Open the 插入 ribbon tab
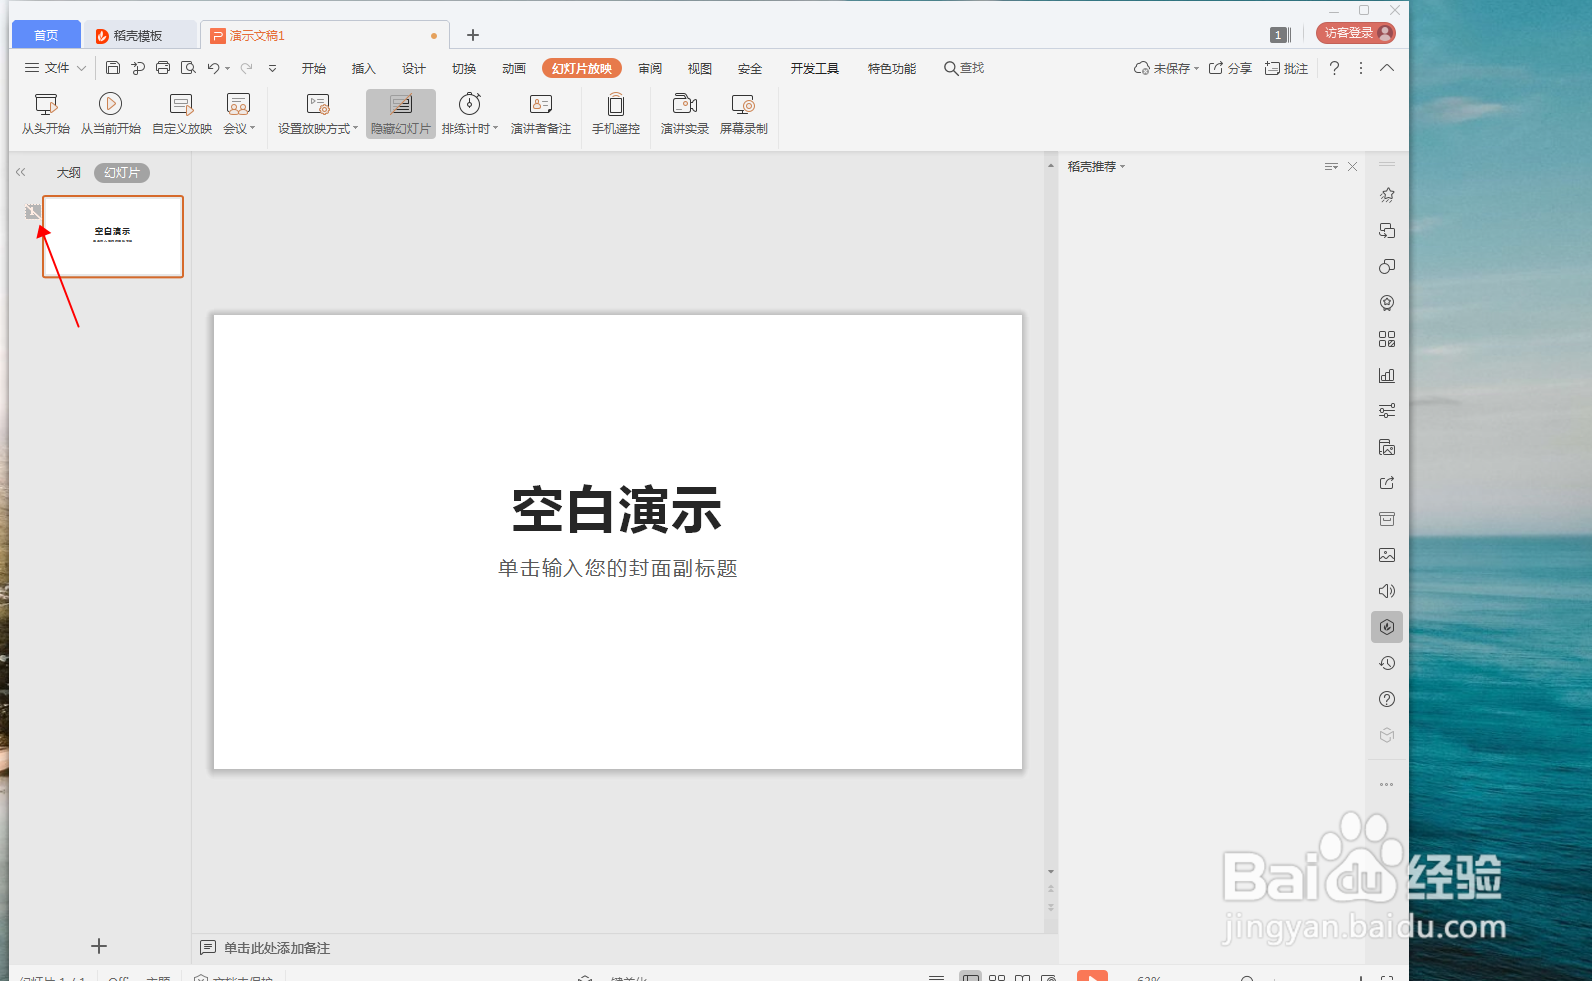Viewport: 1592px width, 981px height. (x=364, y=68)
